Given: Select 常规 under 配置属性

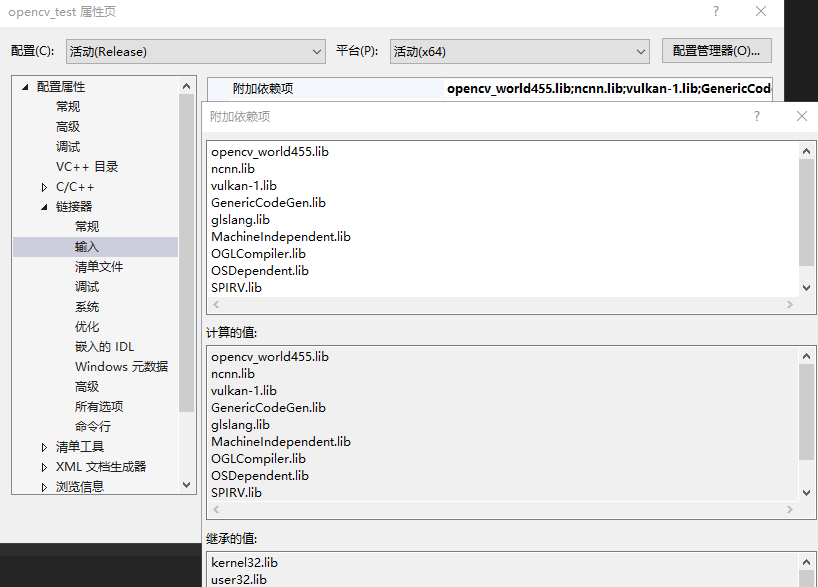Looking at the screenshot, I should [x=68, y=106].
